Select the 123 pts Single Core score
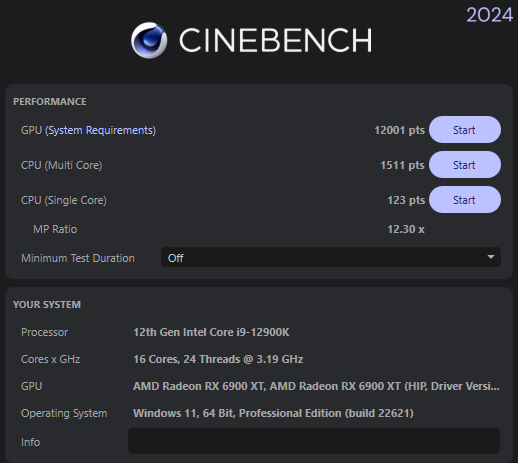 click(406, 200)
